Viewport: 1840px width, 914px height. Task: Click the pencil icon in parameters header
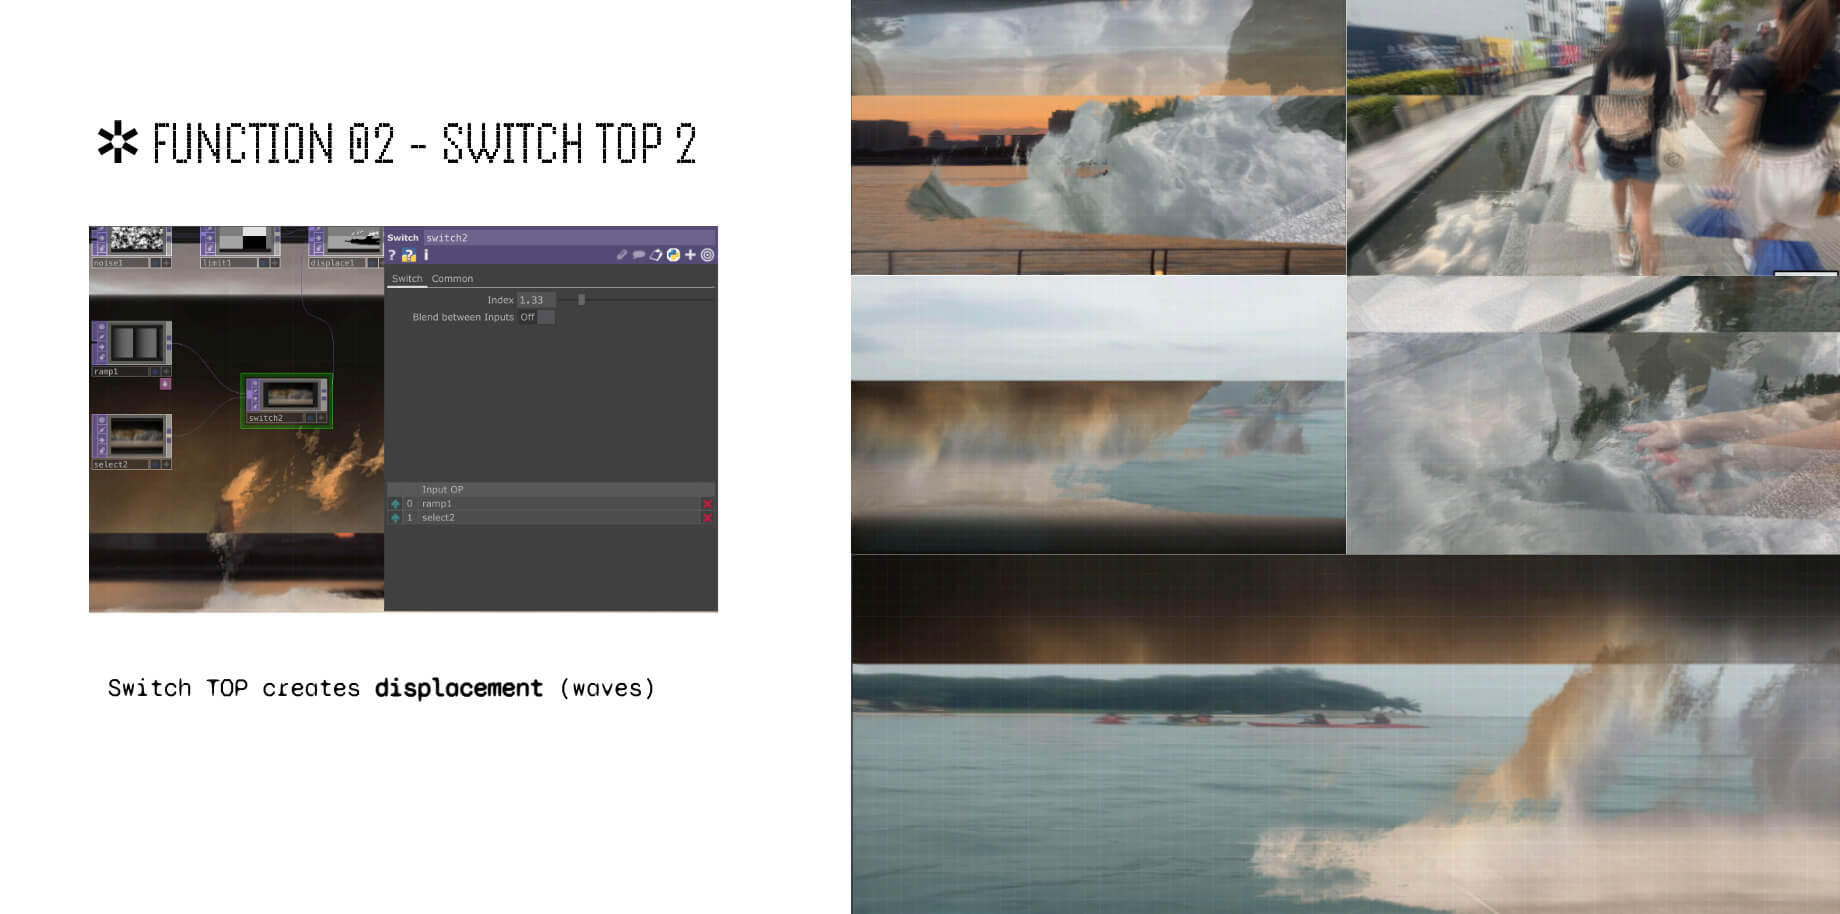pos(622,255)
